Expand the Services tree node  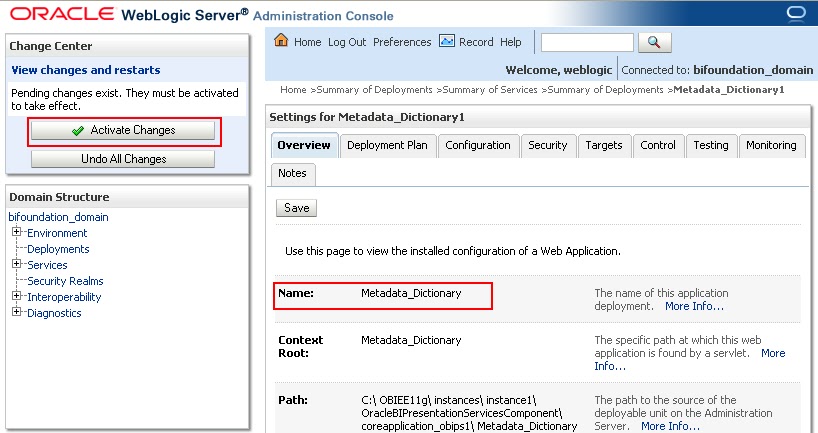(x=16, y=263)
